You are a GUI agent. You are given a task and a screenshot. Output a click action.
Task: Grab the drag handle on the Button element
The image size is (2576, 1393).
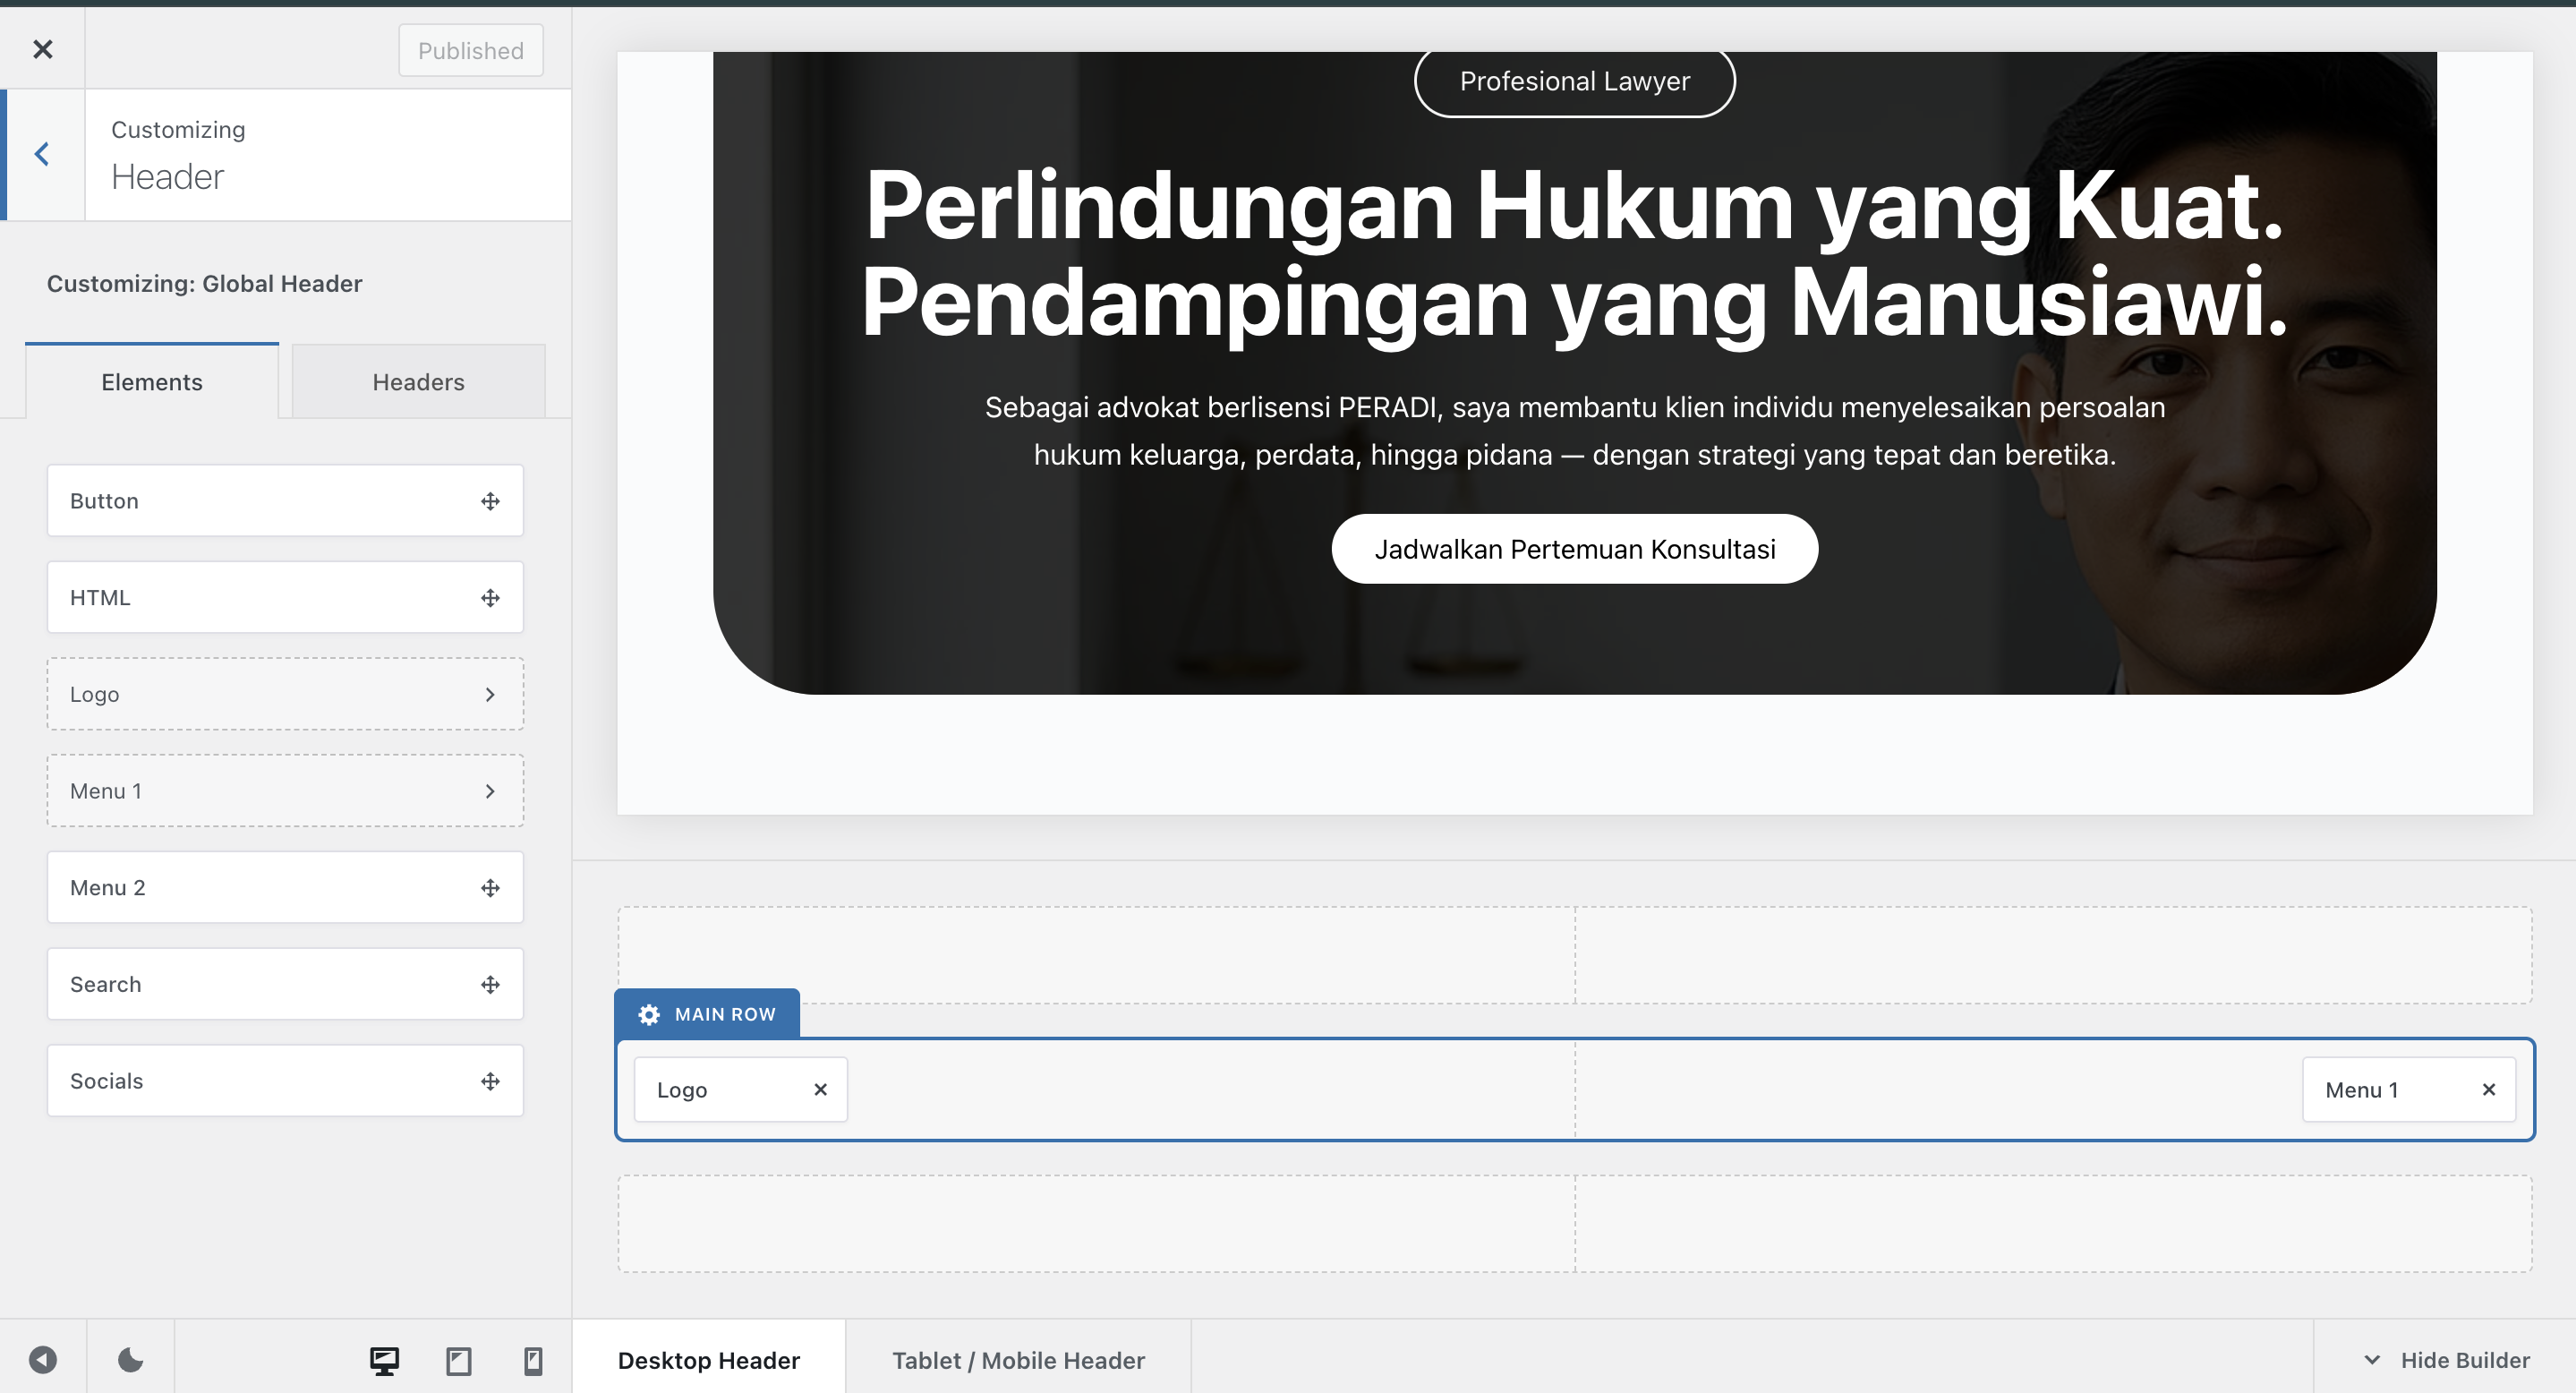click(491, 500)
